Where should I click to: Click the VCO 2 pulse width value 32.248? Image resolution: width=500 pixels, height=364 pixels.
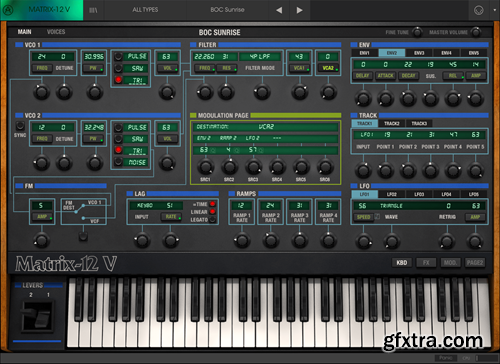[x=94, y=127]
